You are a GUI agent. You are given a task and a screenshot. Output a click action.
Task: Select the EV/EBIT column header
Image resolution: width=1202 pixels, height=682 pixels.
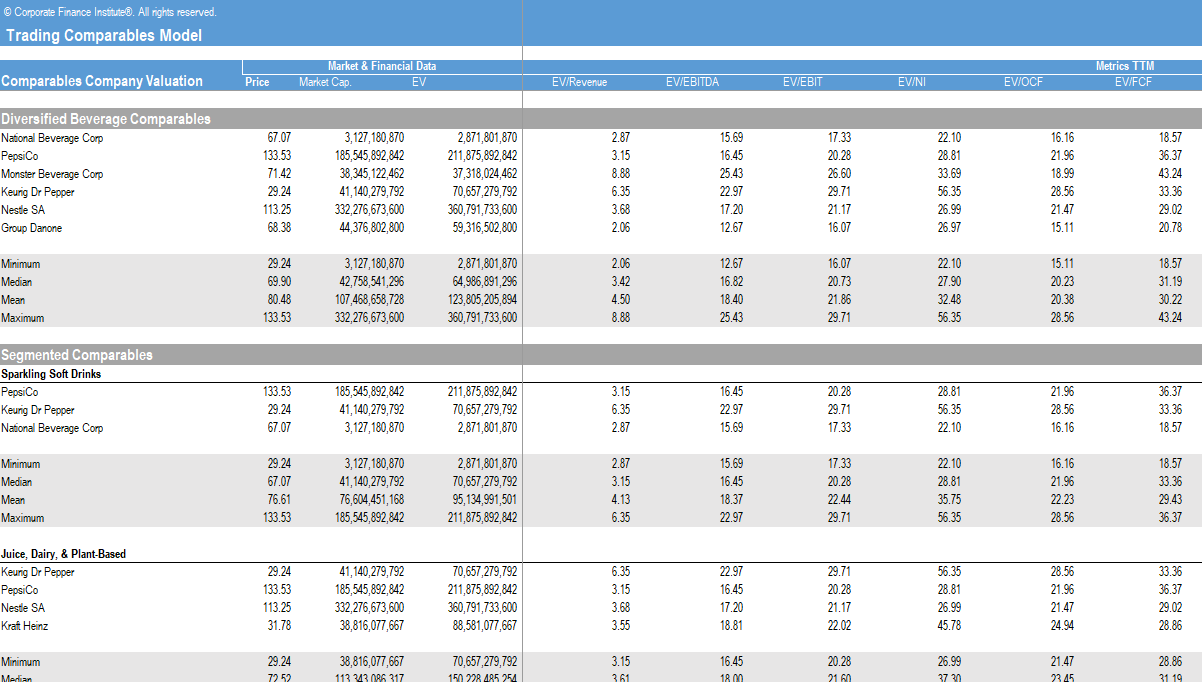click(802, 82)
